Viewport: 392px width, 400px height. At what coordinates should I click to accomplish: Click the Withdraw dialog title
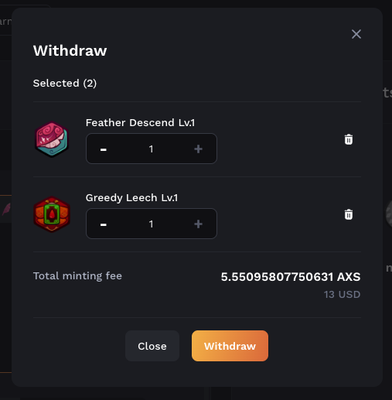click(x=70, y=51)
